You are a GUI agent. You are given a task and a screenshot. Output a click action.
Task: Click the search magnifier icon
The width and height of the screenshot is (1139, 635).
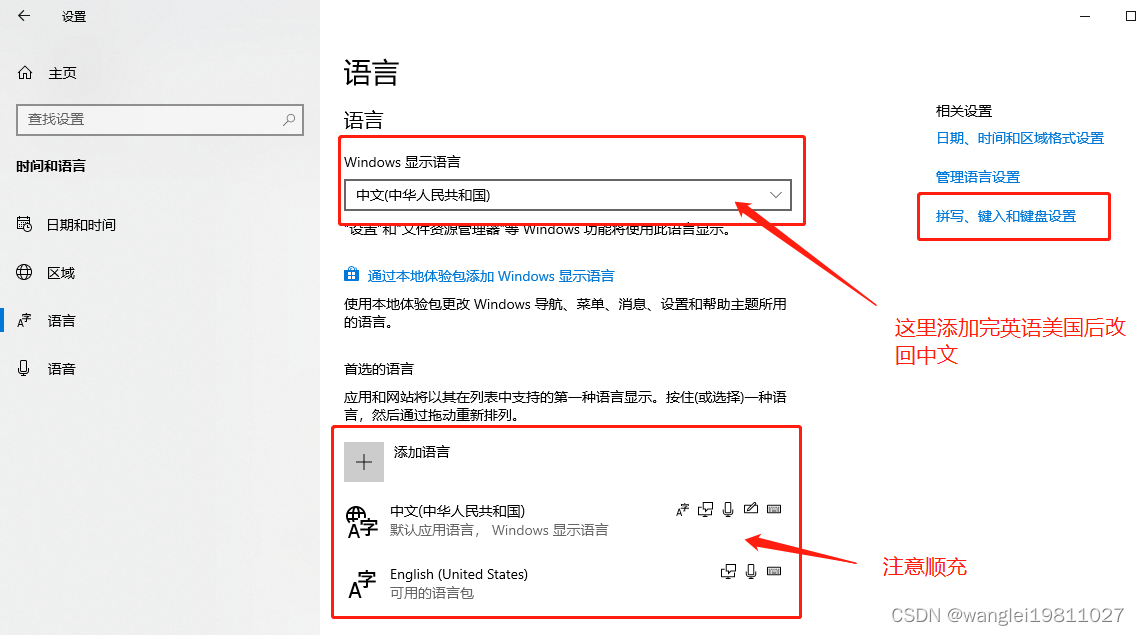pos(289,119)
